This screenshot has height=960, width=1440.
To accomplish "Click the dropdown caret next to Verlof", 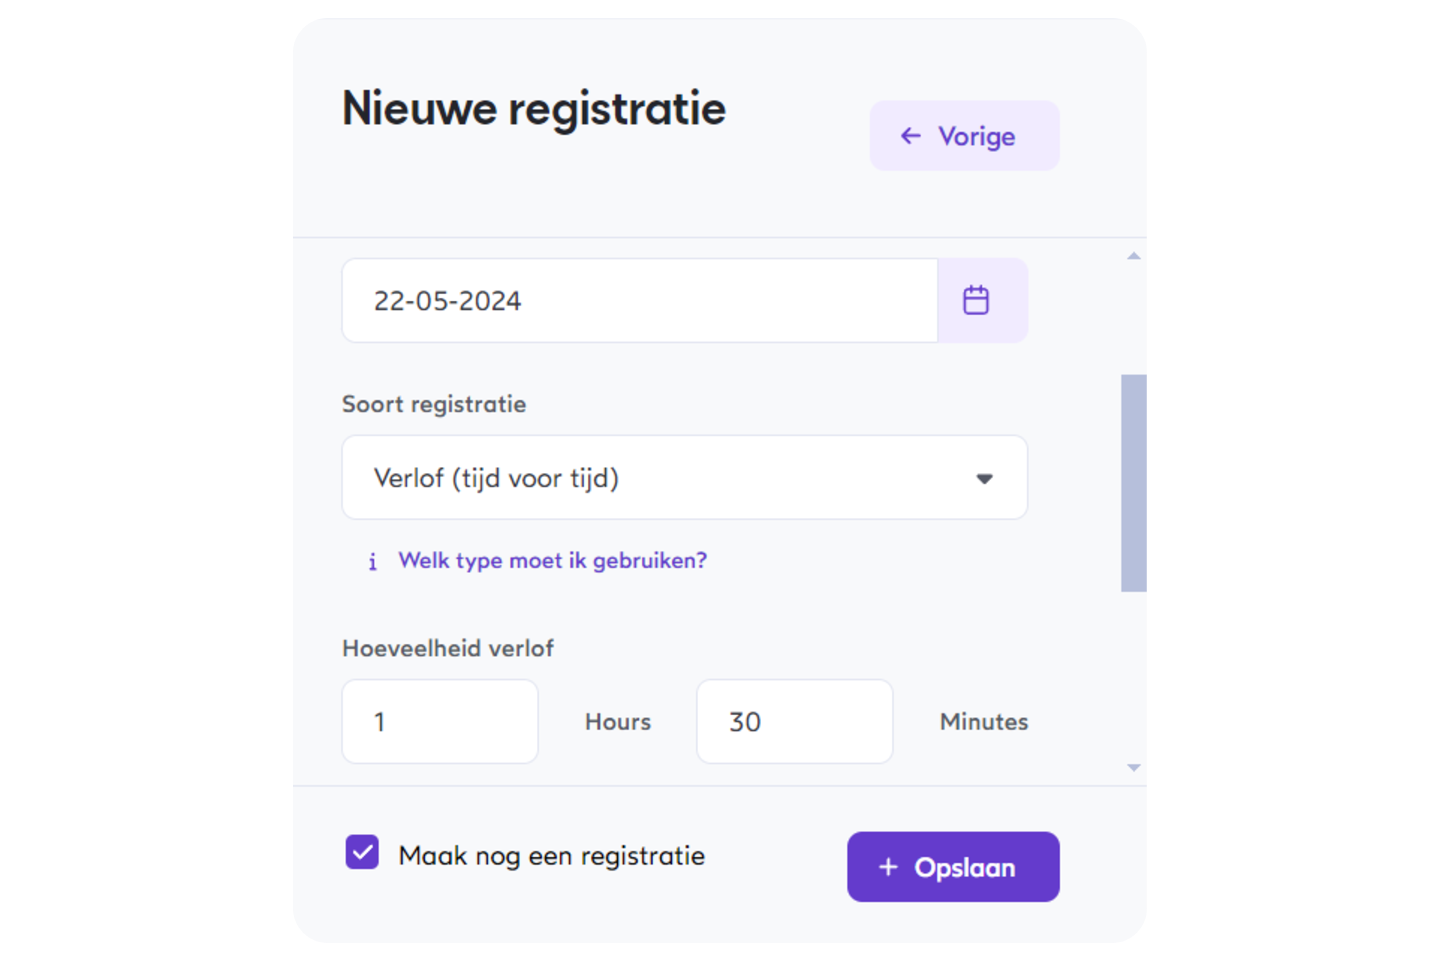I will [984, 479].
